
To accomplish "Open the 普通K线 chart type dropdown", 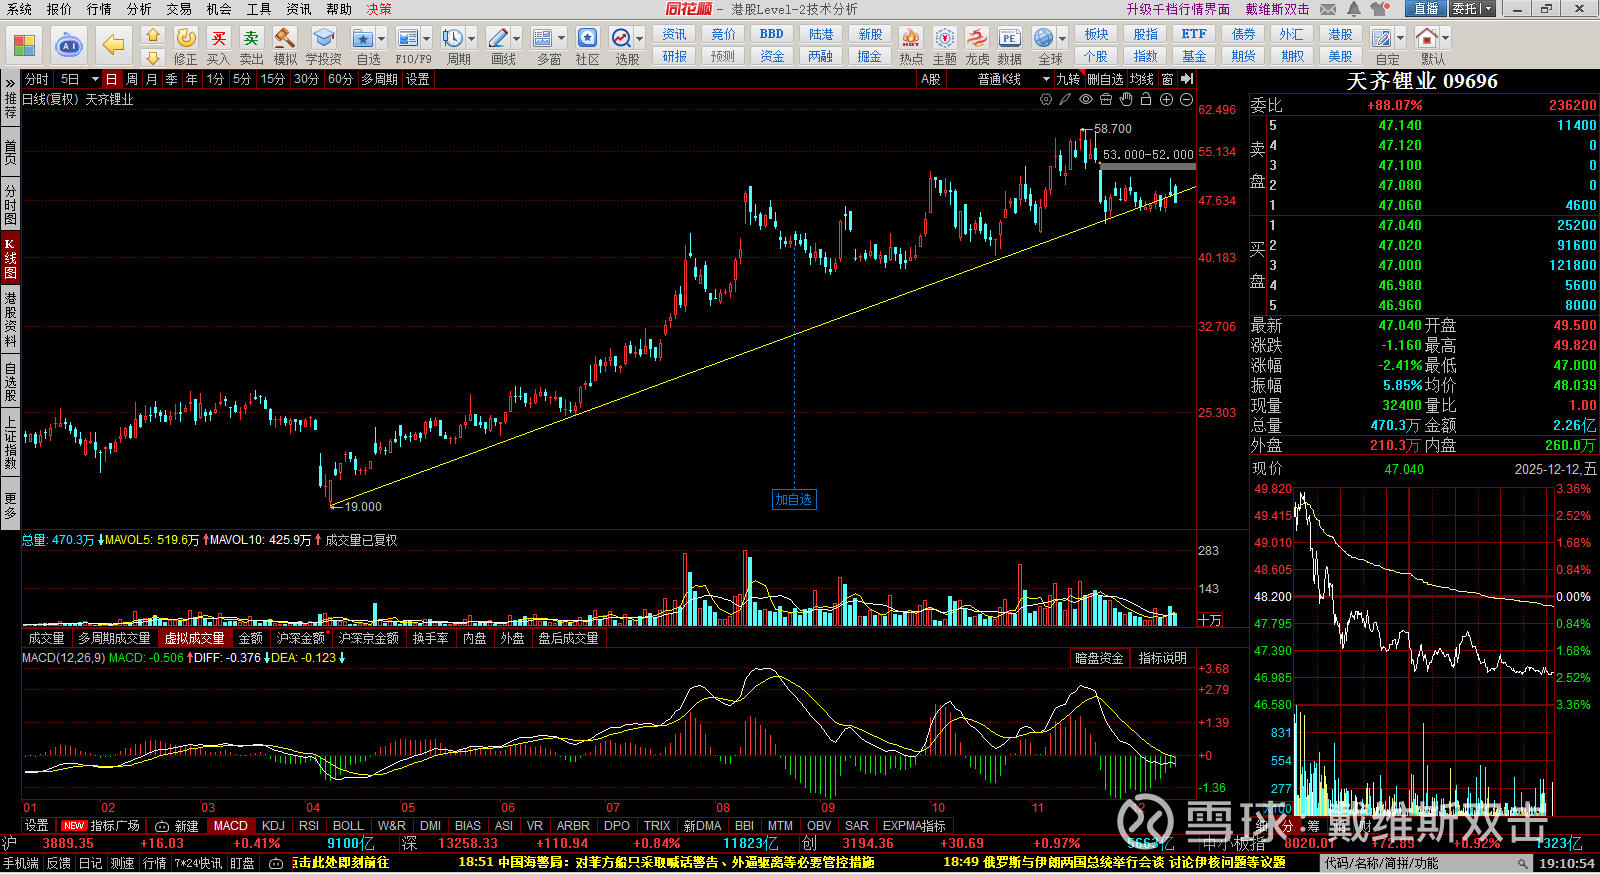I will click(1012, 79).
